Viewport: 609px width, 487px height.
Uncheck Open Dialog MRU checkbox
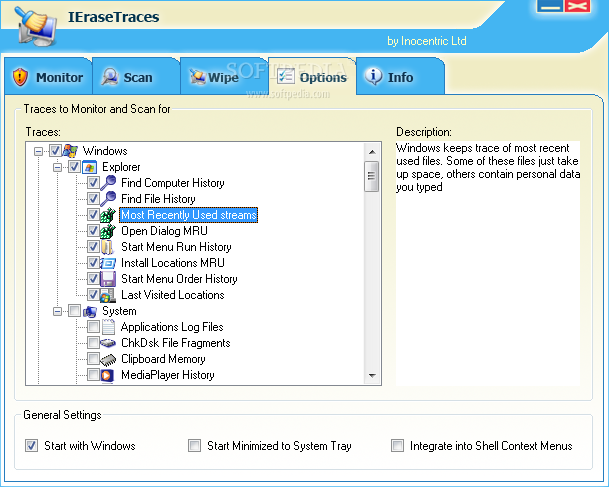pos(93,231)
